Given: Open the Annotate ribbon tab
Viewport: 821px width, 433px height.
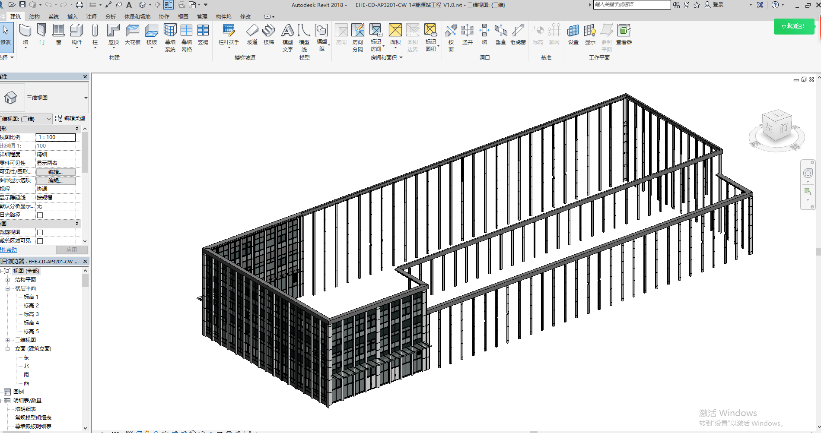Looking at the screenshot, I should (x=92, y=16).
